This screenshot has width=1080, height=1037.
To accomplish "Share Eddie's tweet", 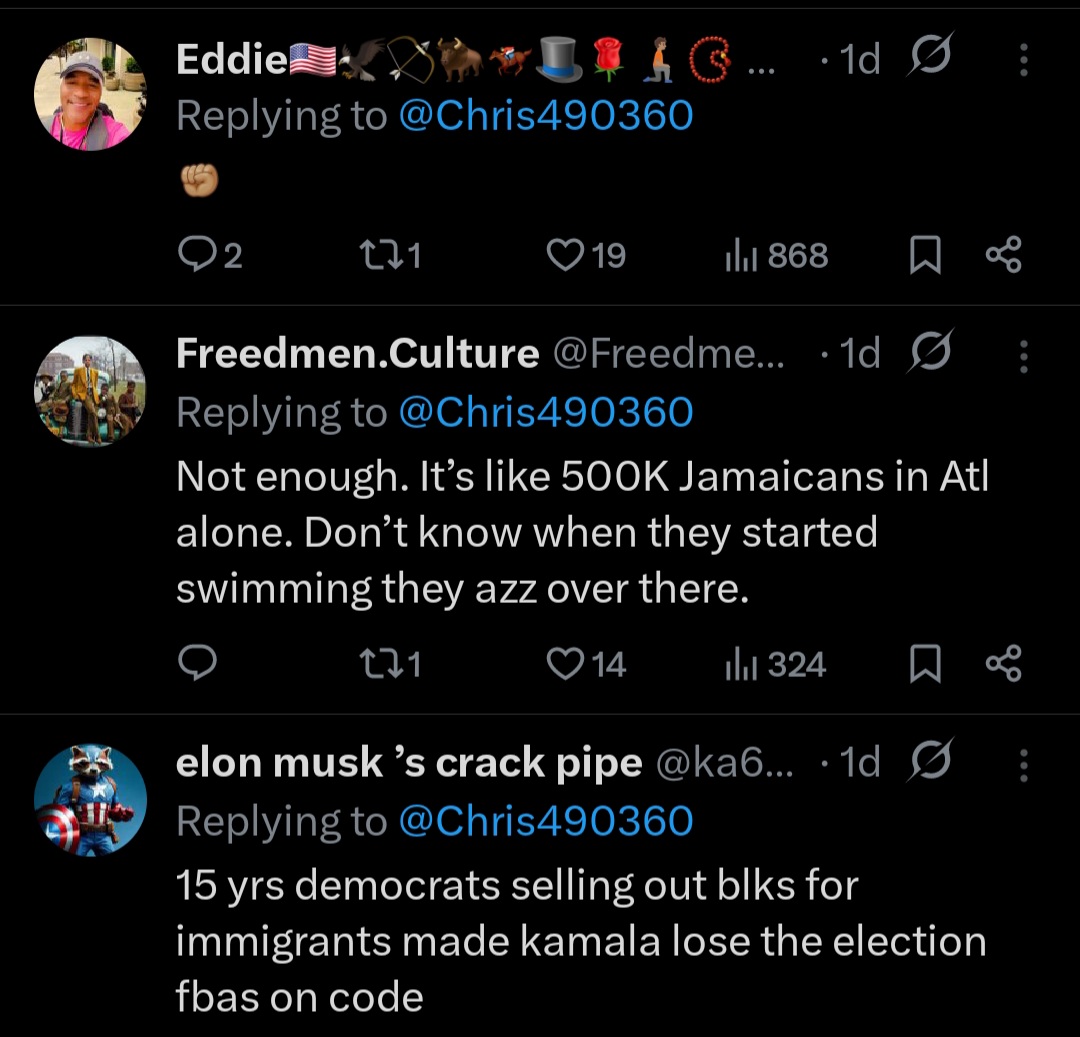I will (x=1003, y=255).
